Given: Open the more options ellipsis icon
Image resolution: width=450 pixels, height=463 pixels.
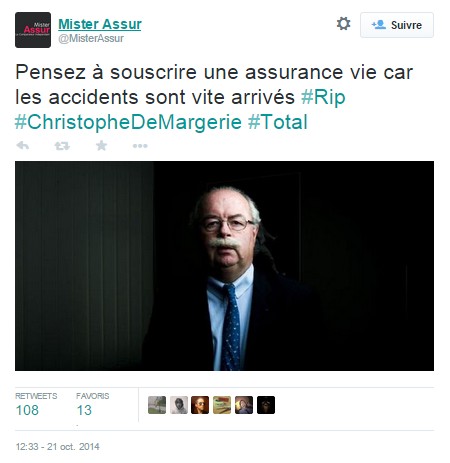Looking at the screenshot, I should [140, 146].
